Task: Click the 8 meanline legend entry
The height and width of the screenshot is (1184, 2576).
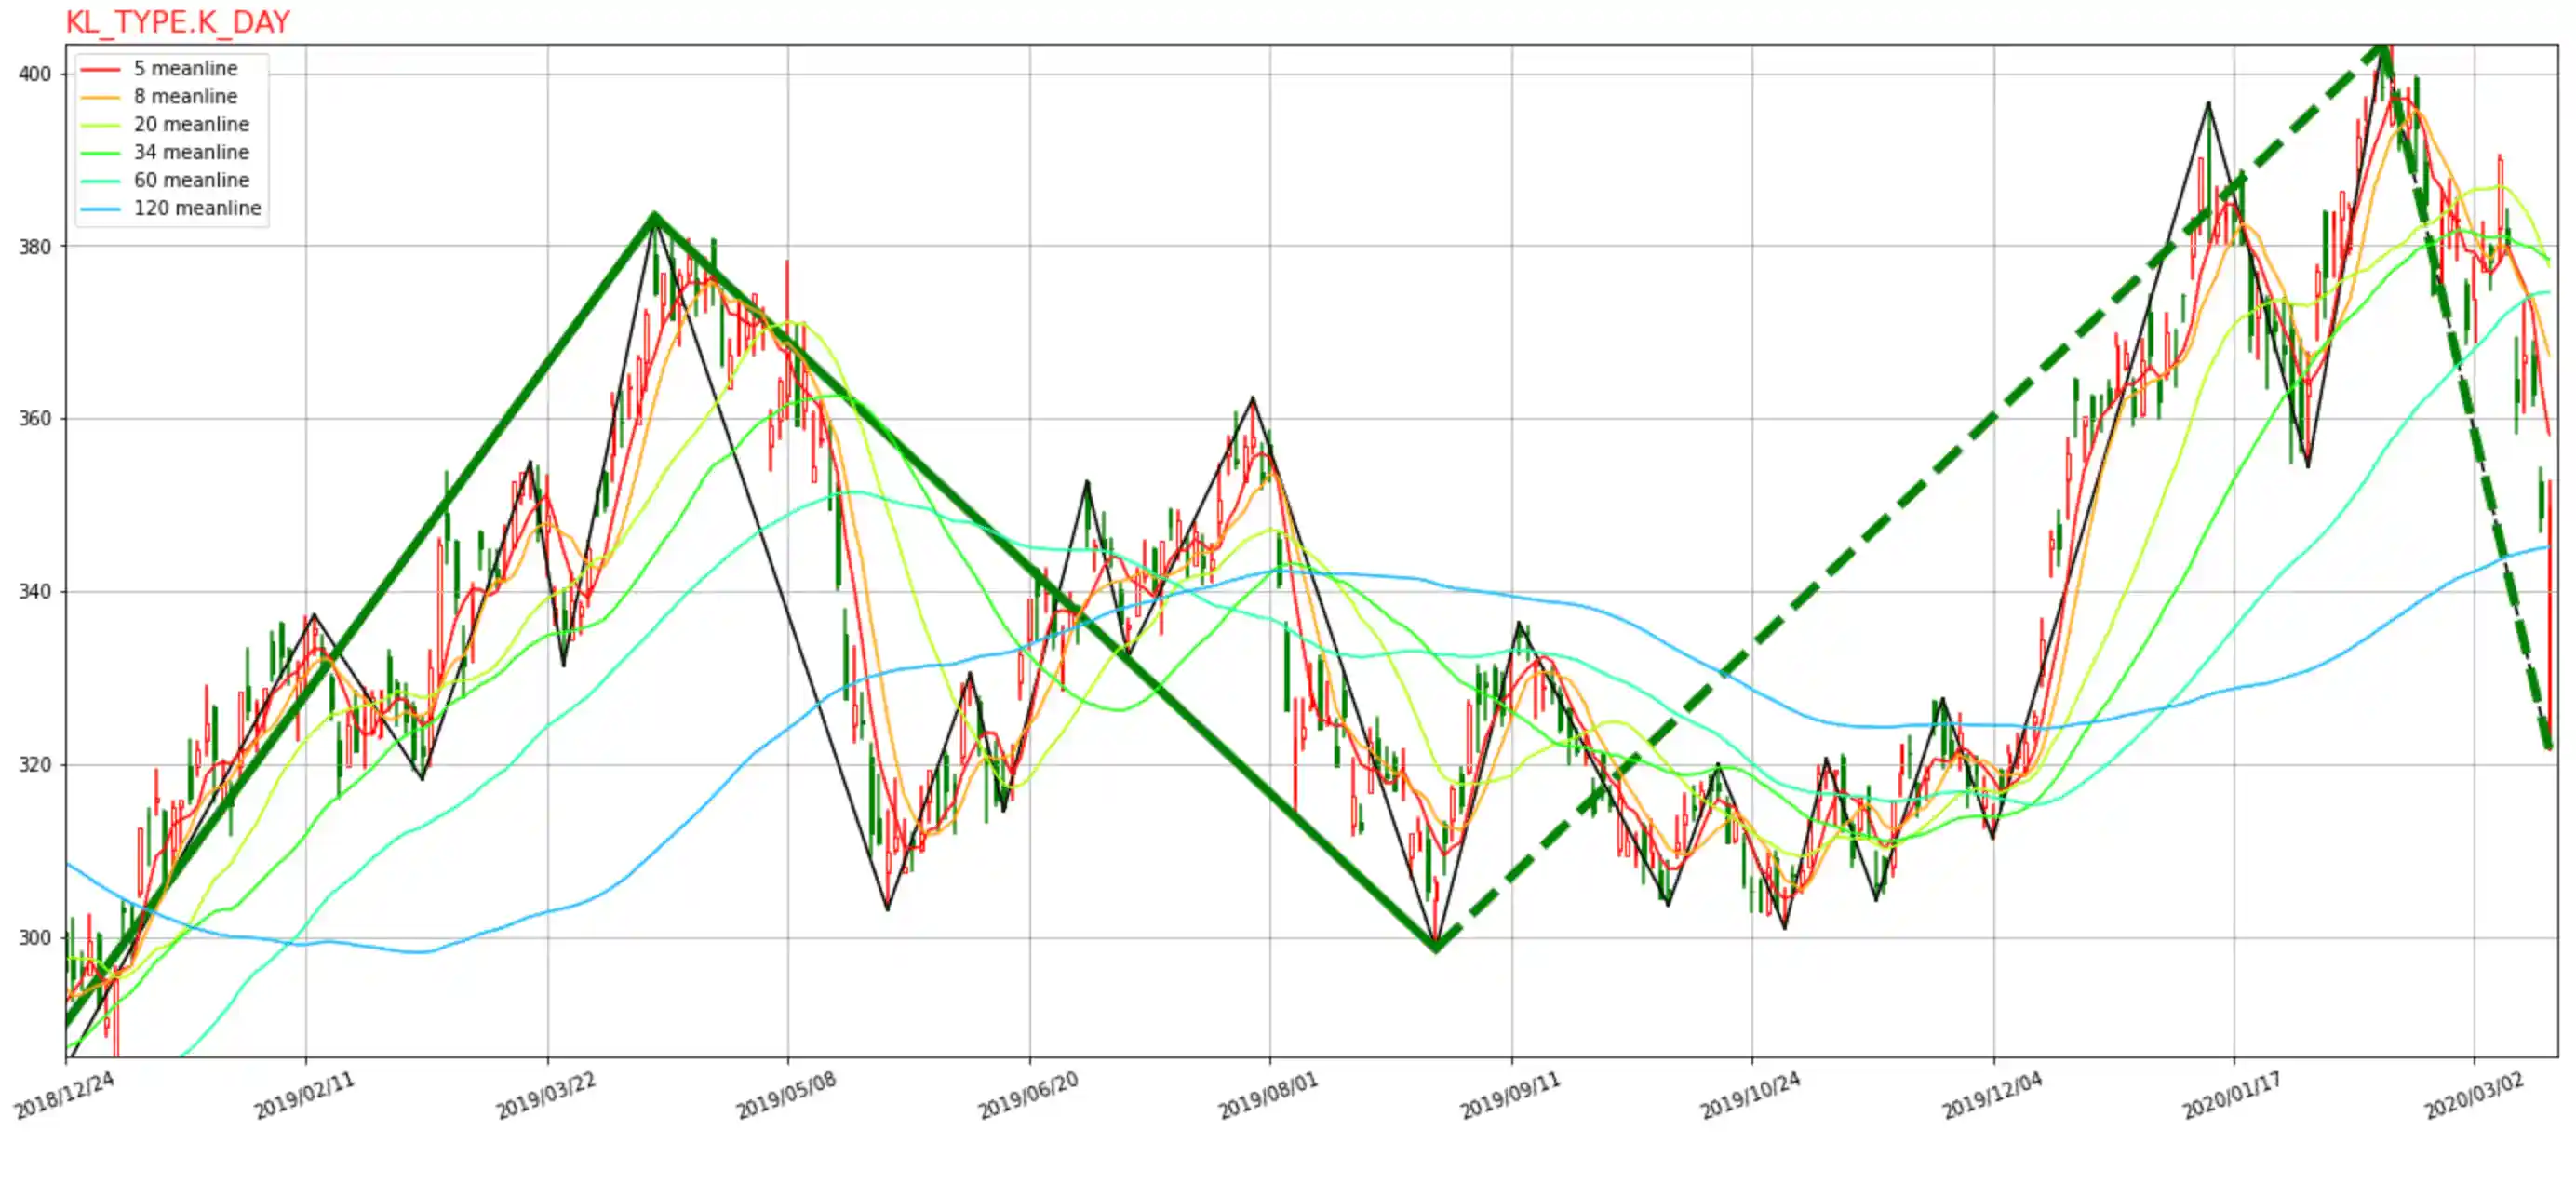Action: [185, 96]
